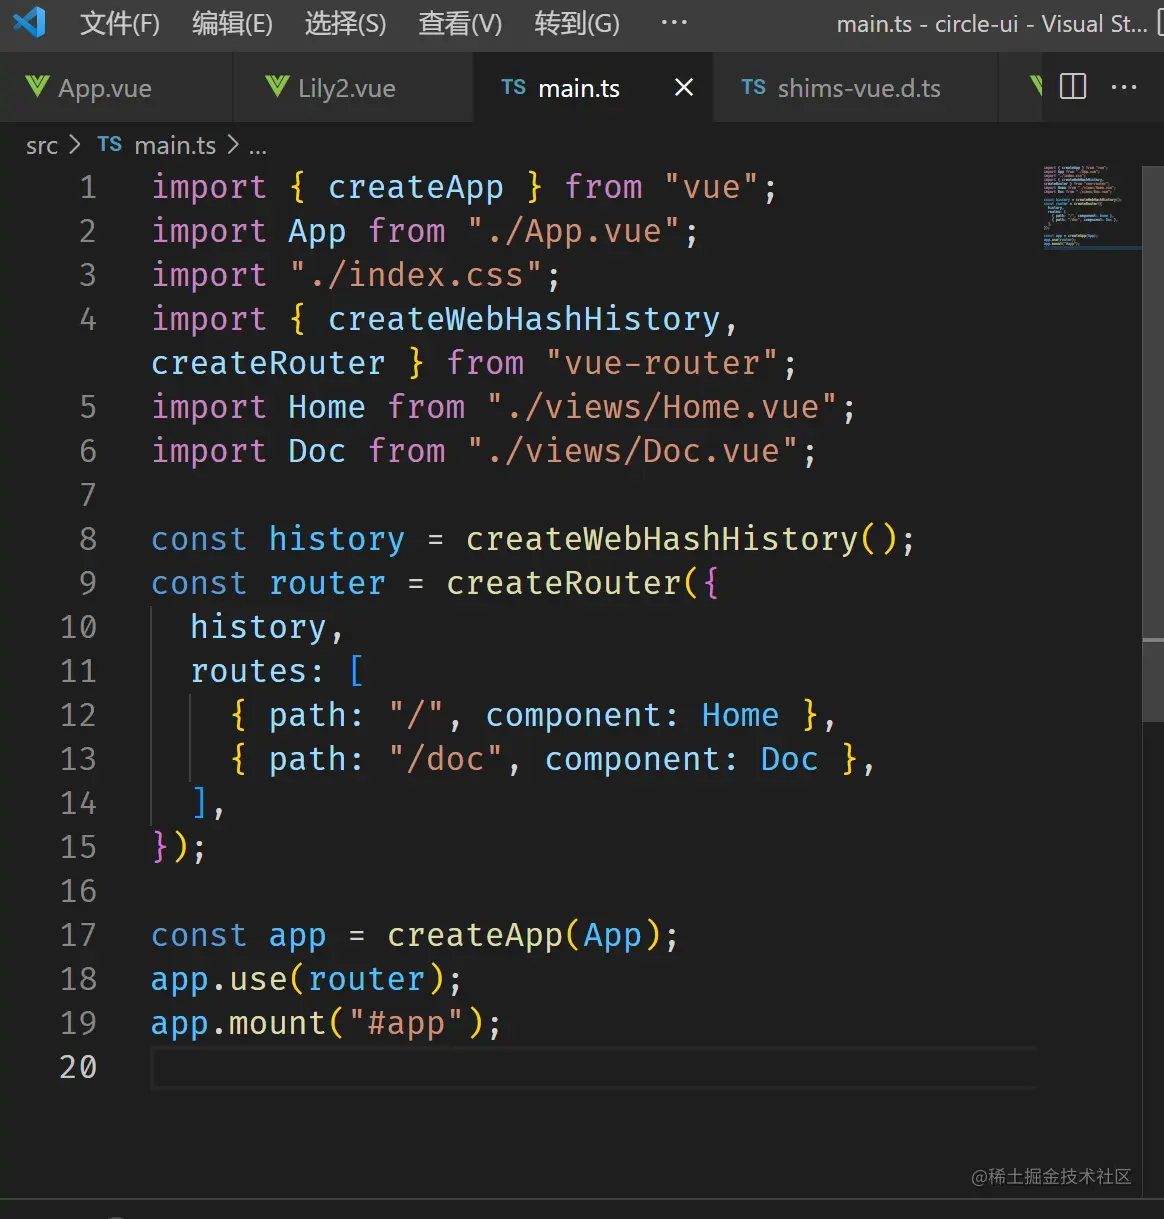This screenshot has width=1164, height=1219.
Task: Open breadcrumb chevron after src
Action: (x=75, y=146)
